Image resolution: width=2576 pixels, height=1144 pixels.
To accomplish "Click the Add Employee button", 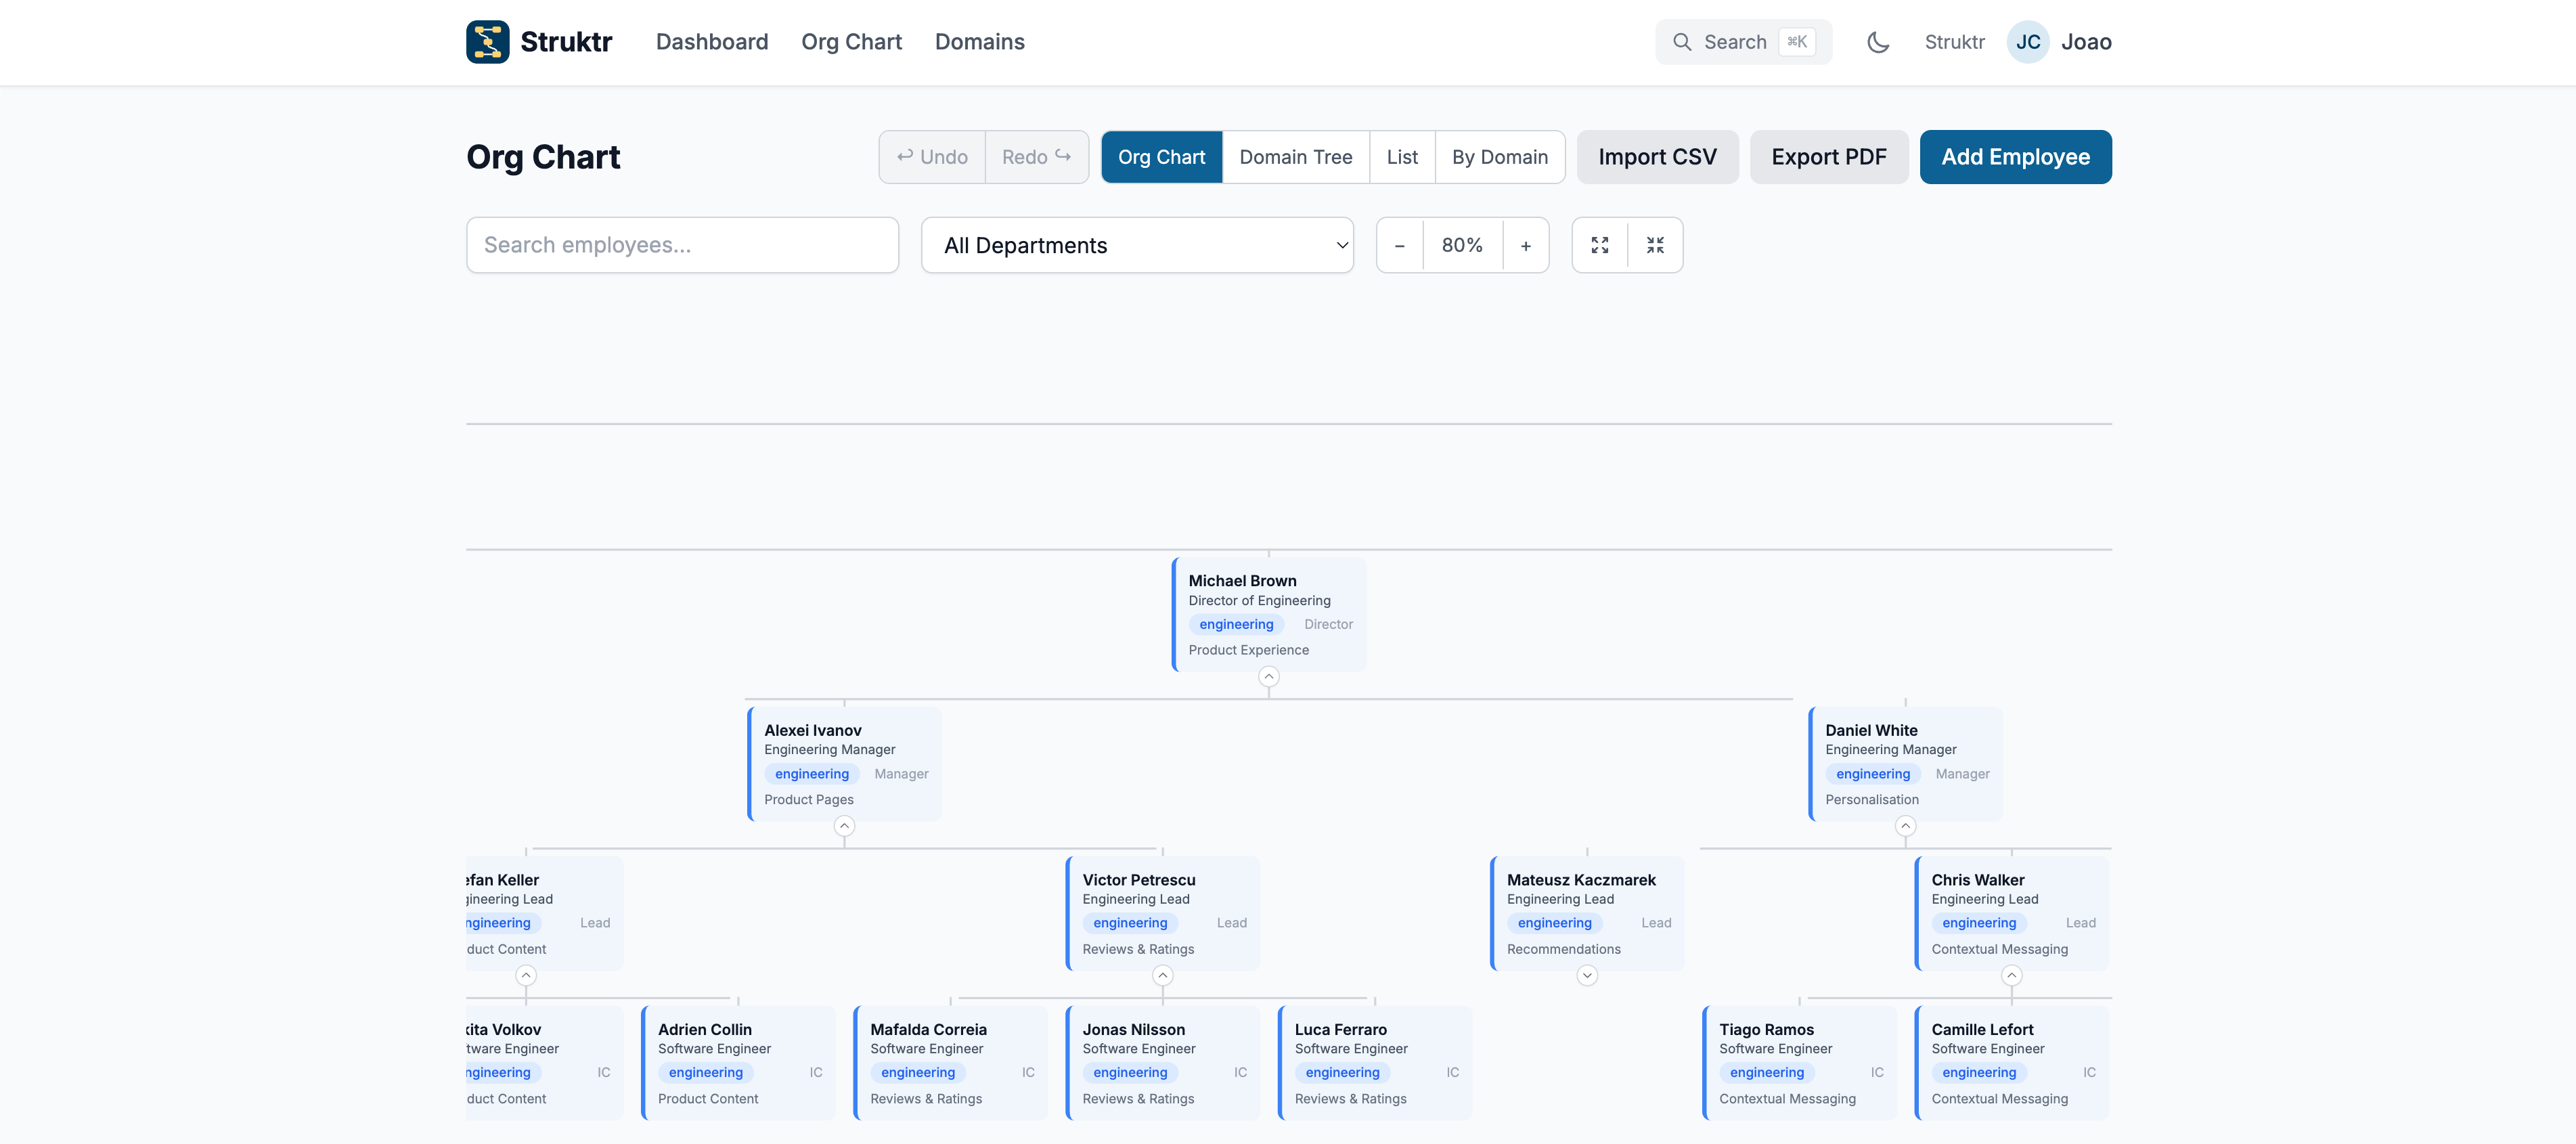I will (x=2015, y=157).
